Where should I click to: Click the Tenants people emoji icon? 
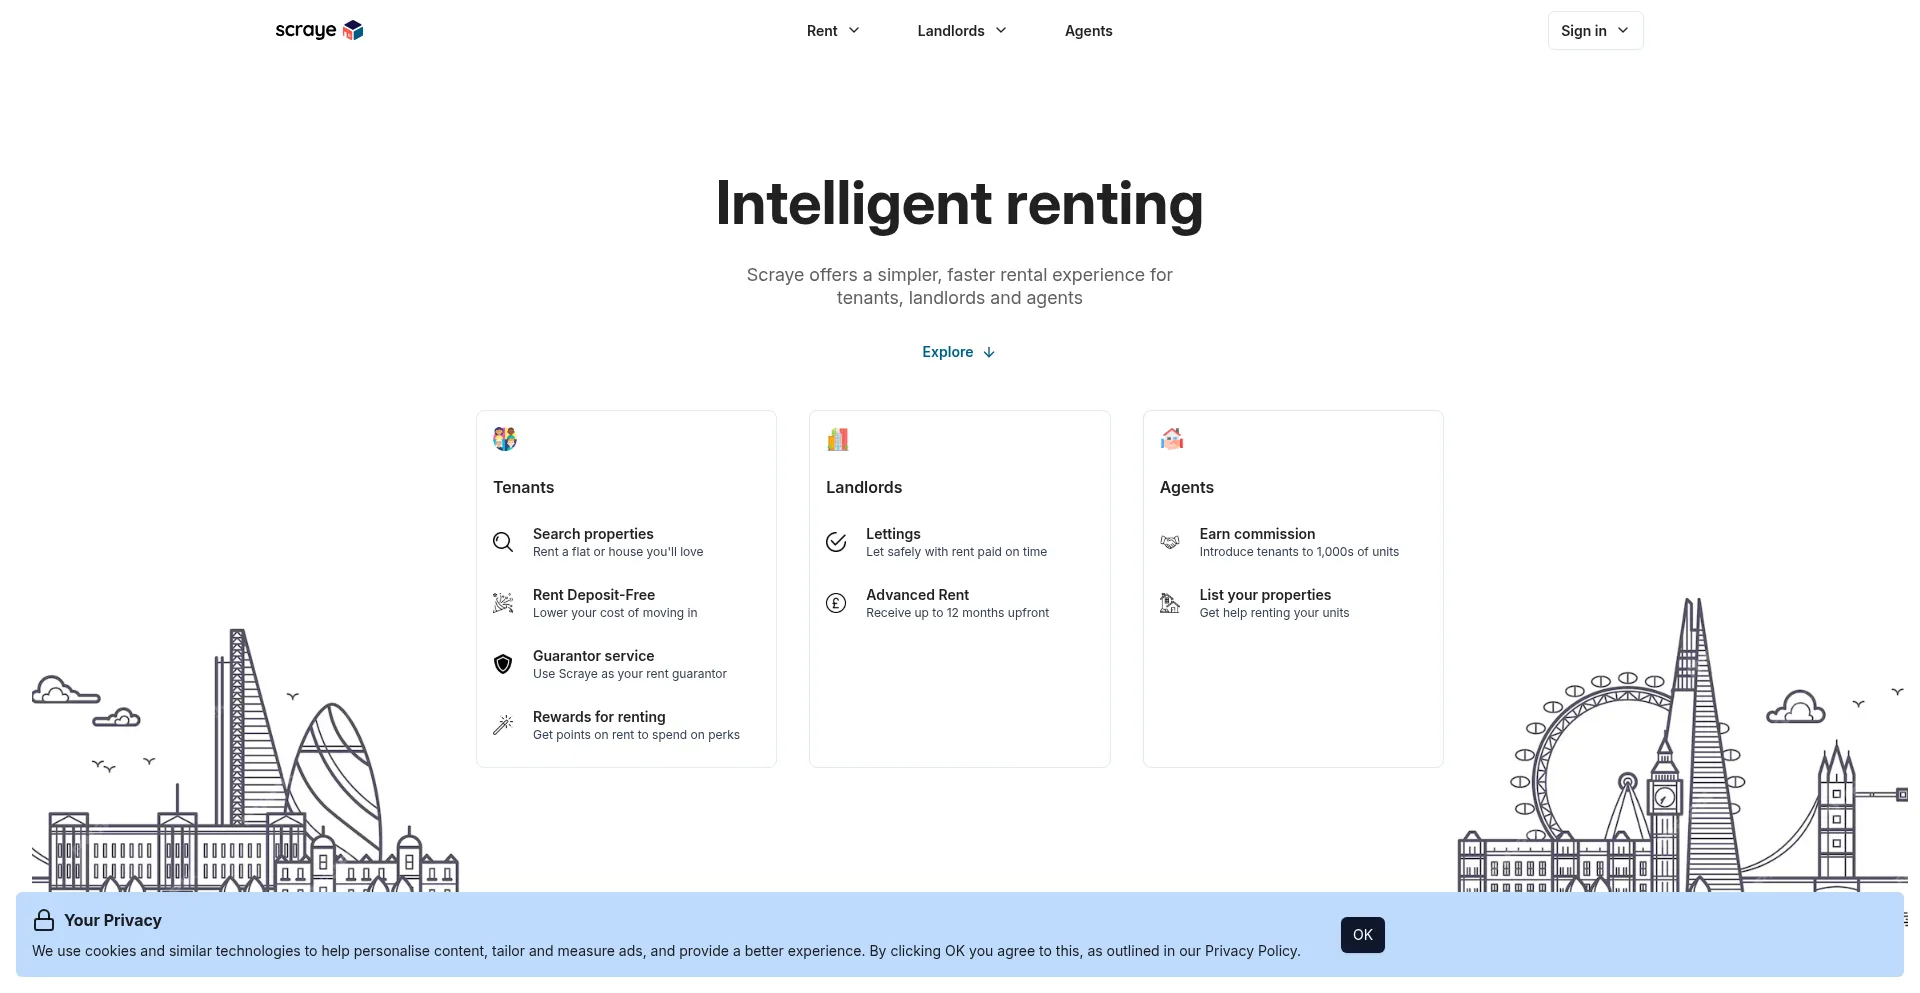click(505, 439)
